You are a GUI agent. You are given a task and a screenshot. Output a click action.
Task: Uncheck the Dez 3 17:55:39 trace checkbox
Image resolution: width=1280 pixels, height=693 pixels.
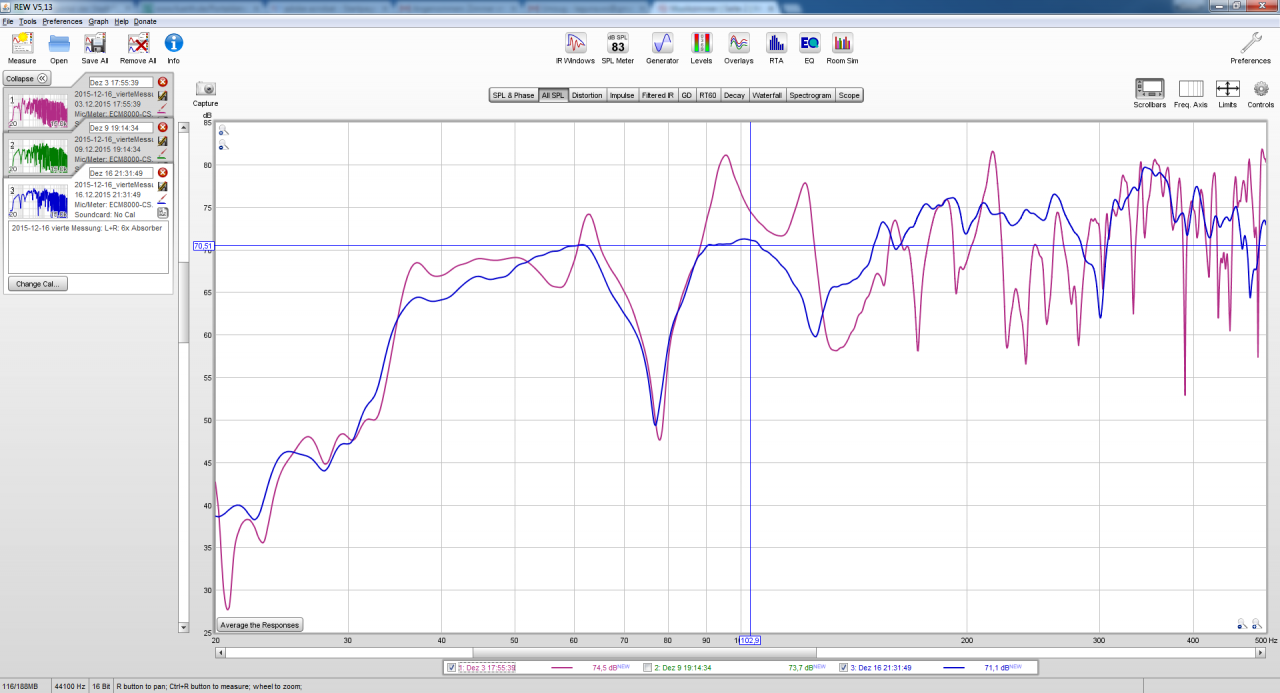(452, 667)
